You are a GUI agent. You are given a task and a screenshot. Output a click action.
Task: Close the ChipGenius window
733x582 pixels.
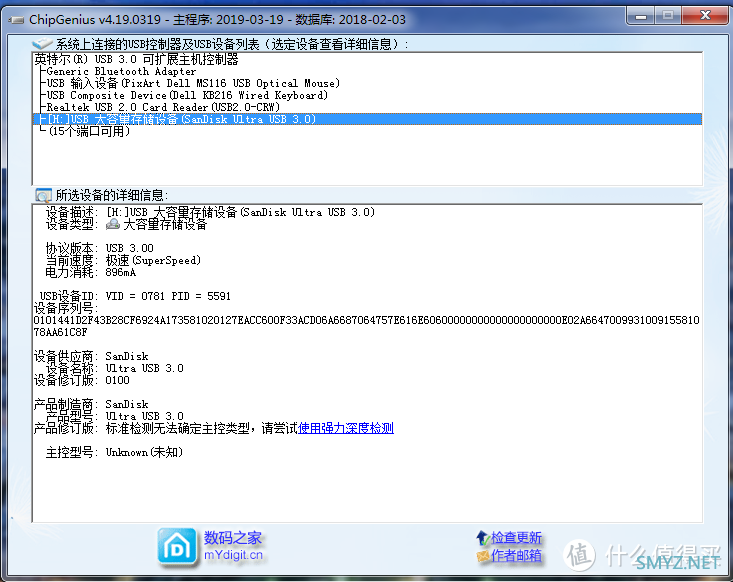(x=705, y=16)
